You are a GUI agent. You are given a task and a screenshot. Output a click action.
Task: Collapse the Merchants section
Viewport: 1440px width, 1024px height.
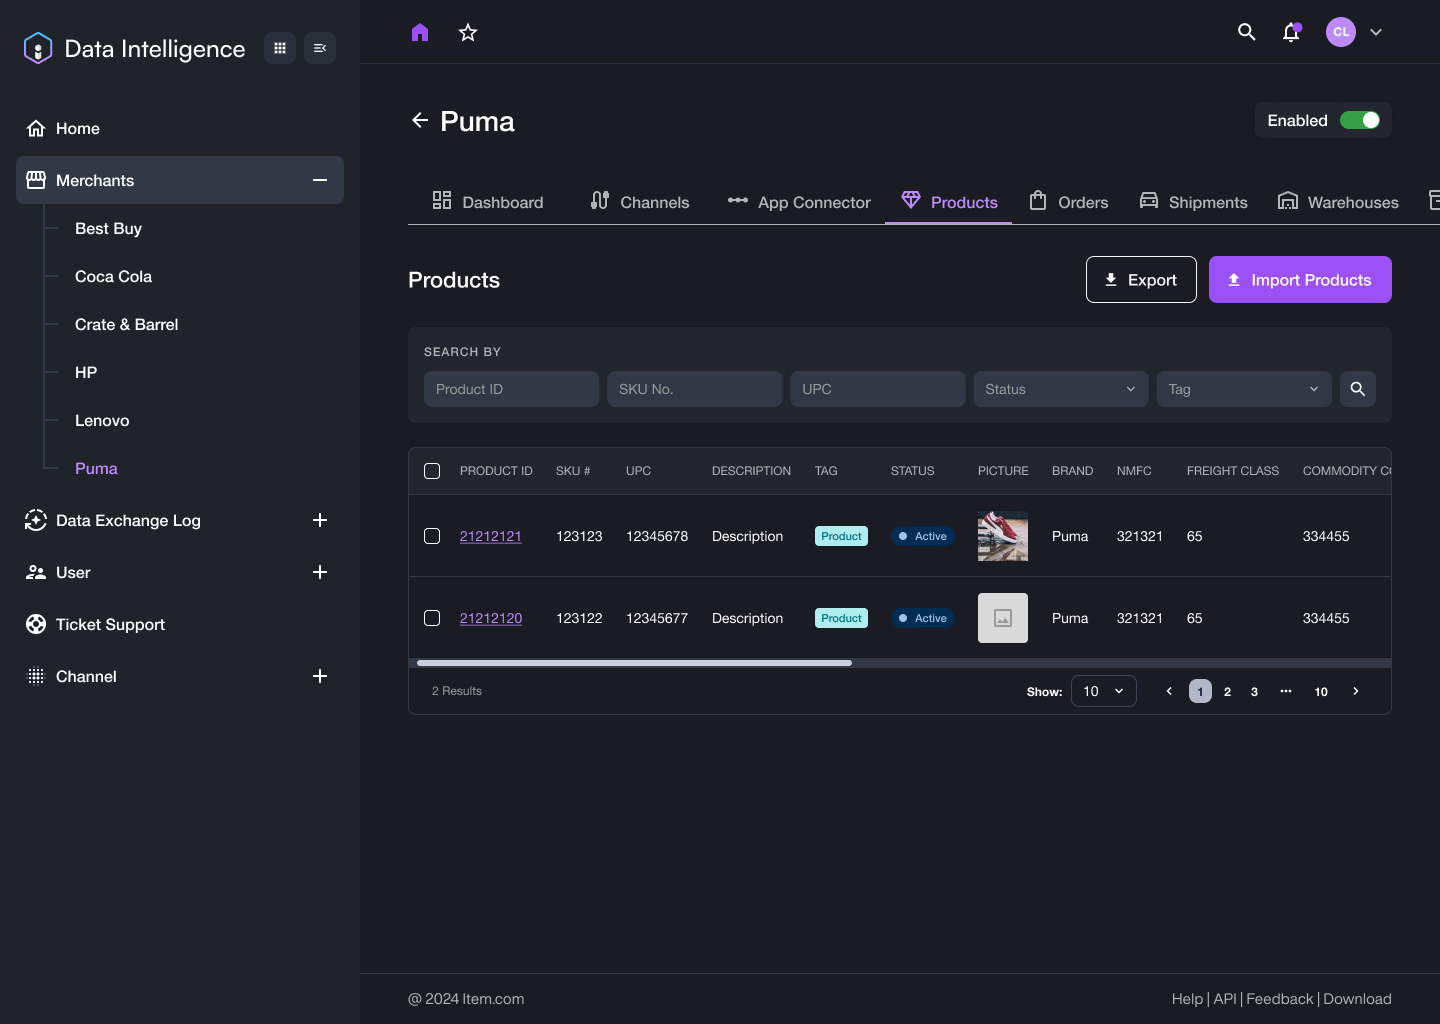pyautogui.click(x=320, y=180)
